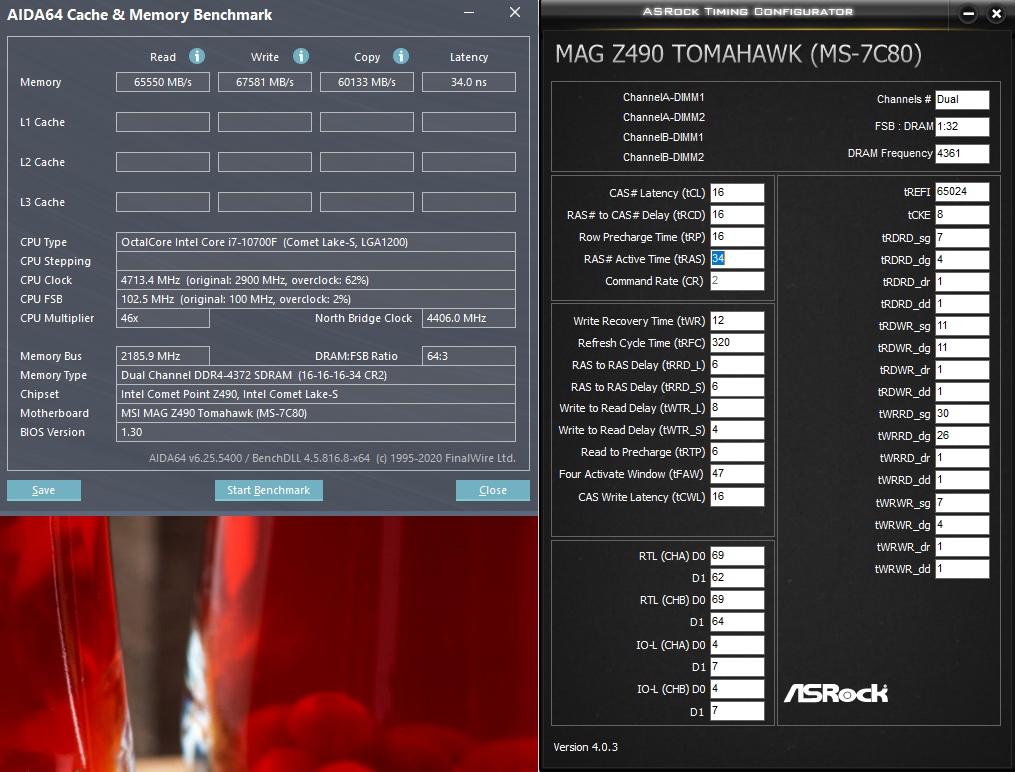Click the IO-L (CHA) D0 field
Image resolution: width=1015 pixels, height=772 pixels.
[x=737, y=645]
